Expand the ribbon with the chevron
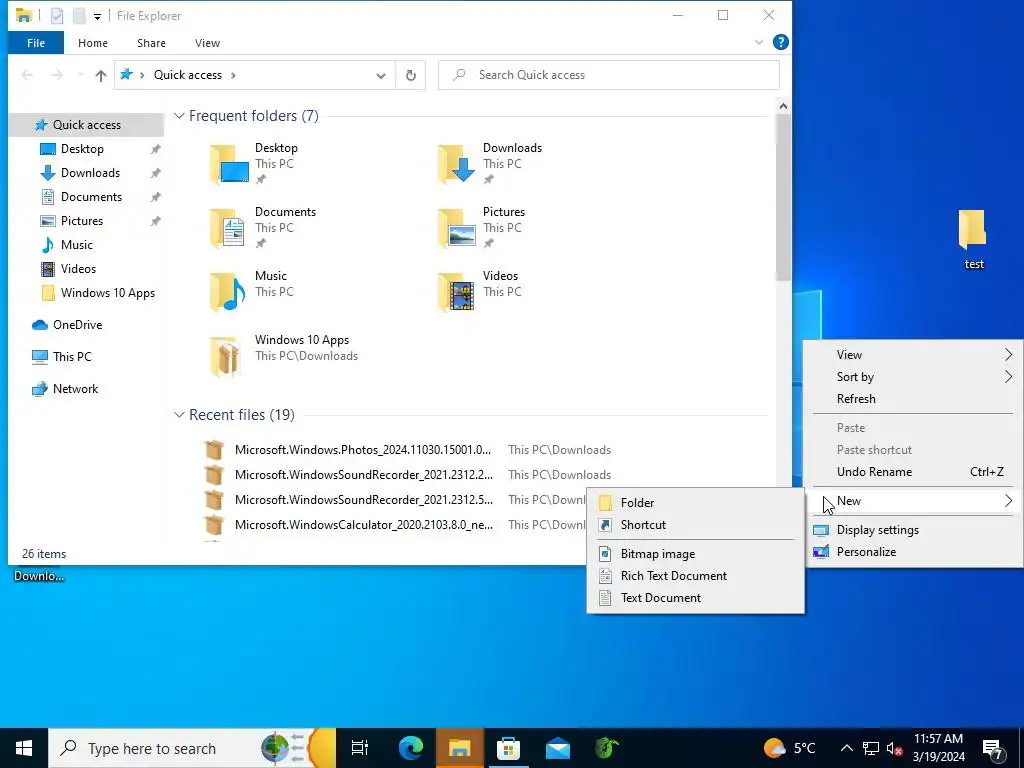 click(x=759, y=42)
